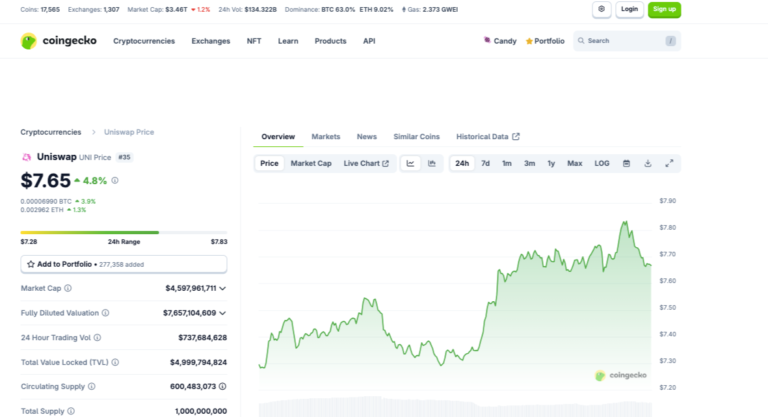The image size is (768, 417).
Task: Open the NFT nav dropdown
Action: point(254,41)
